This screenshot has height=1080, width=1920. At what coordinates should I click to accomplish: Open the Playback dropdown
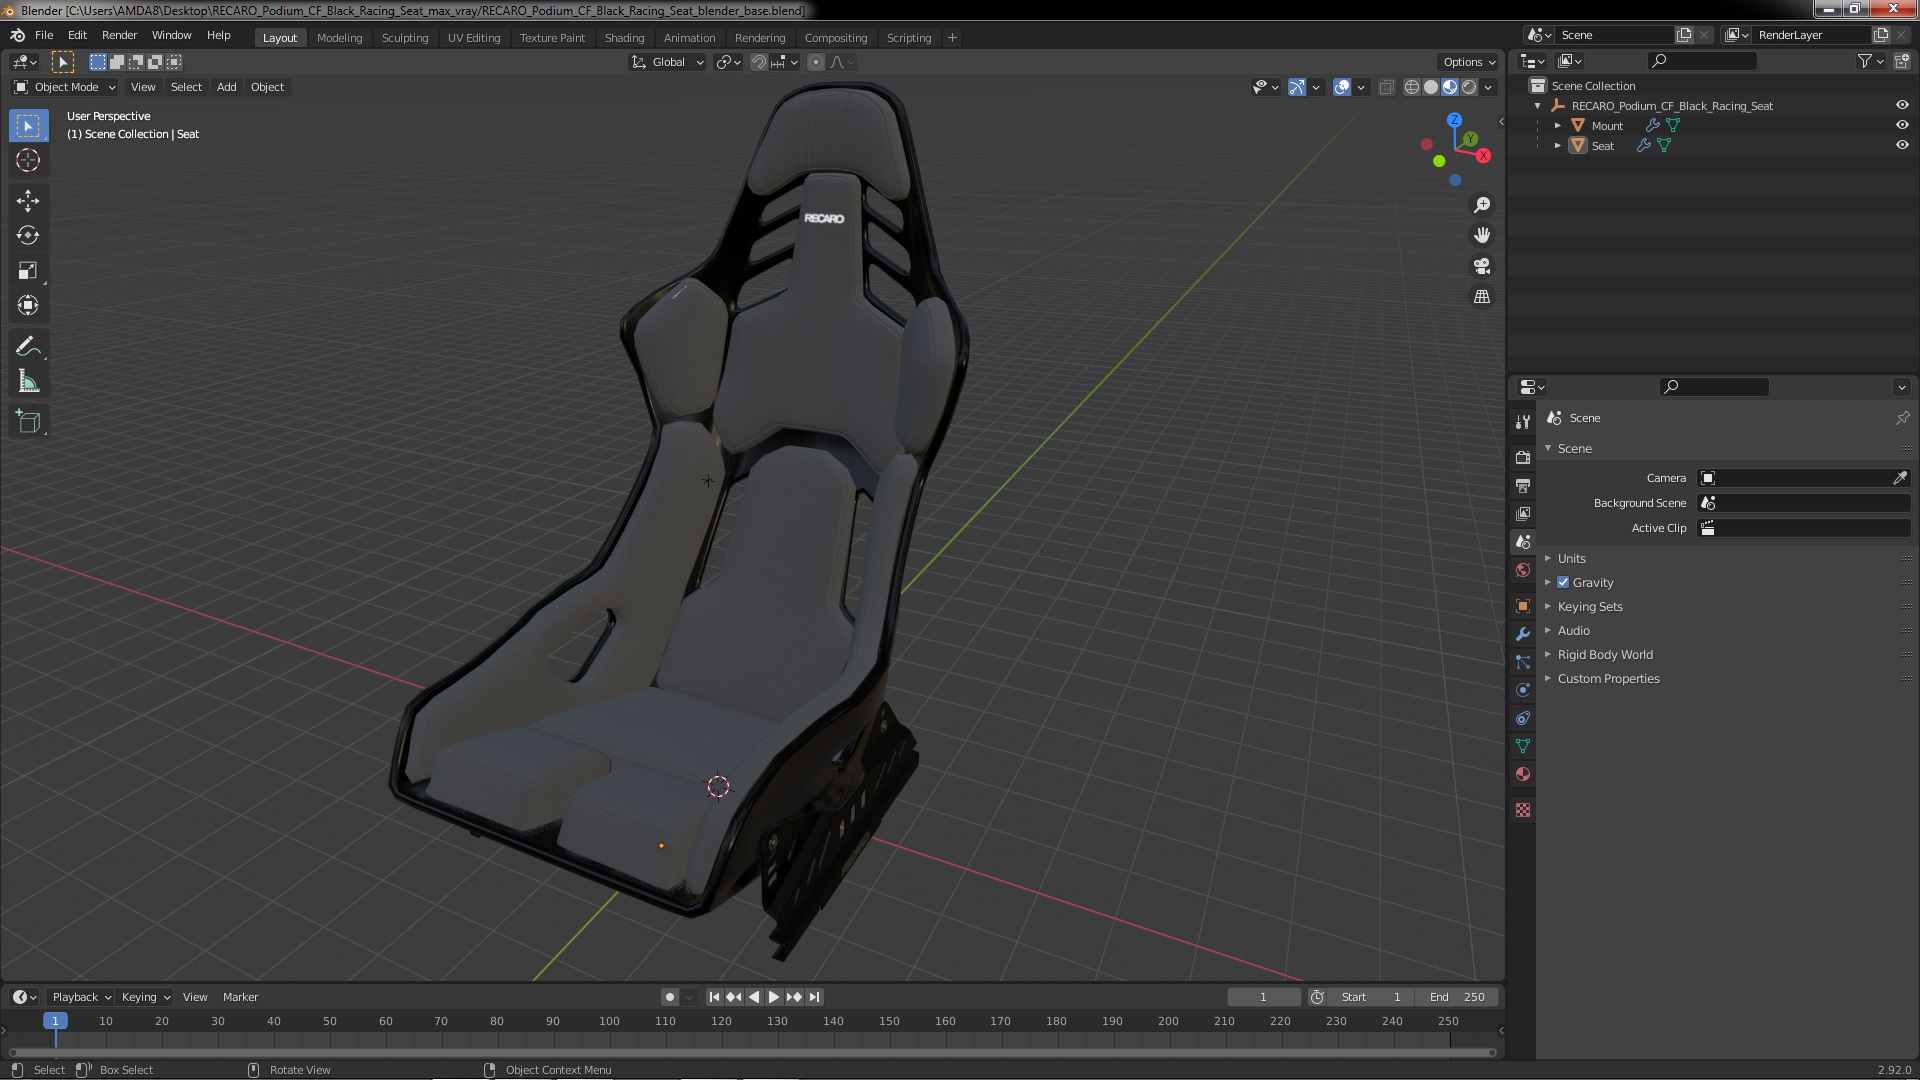pos(81,997)
